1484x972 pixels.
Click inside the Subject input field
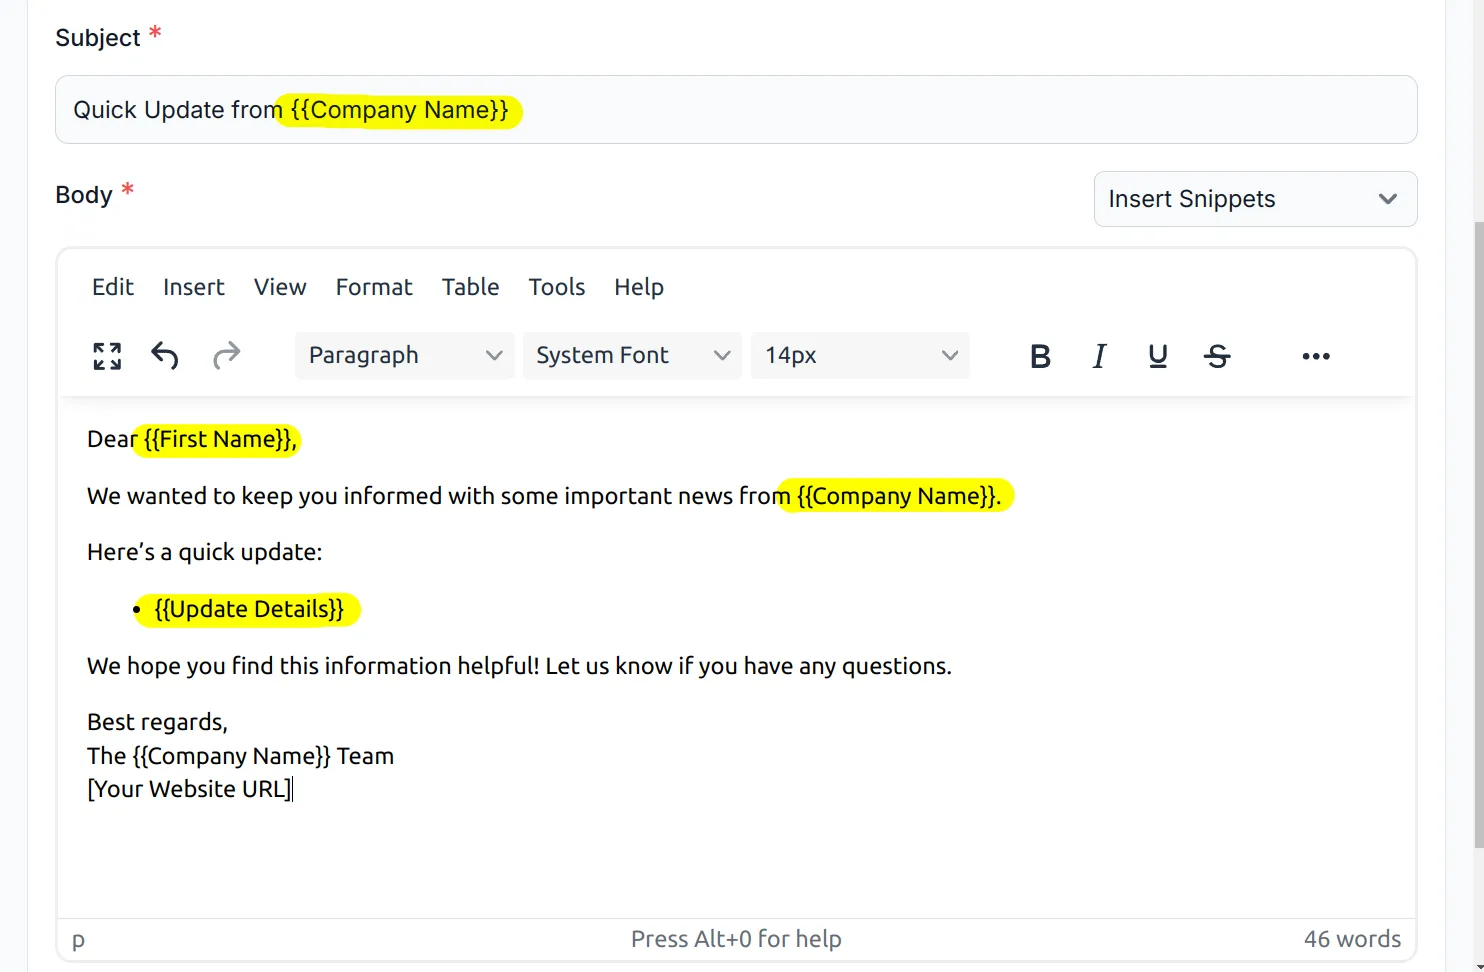(736, 110)
